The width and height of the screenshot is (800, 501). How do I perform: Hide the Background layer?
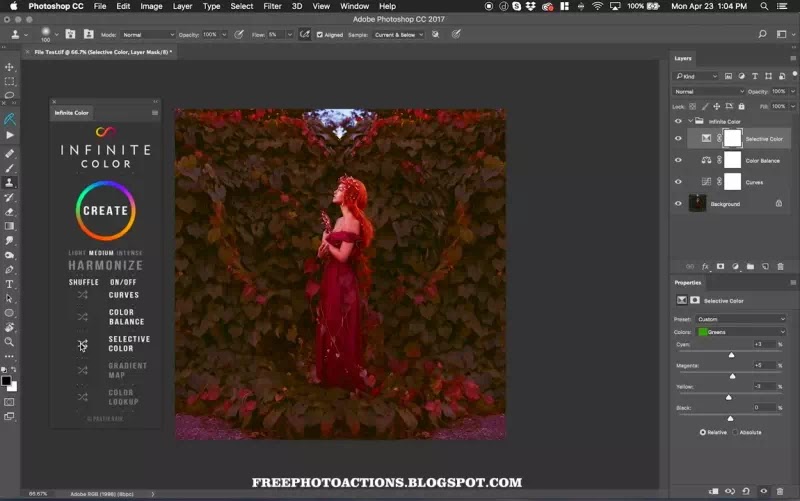pos(678,204)
